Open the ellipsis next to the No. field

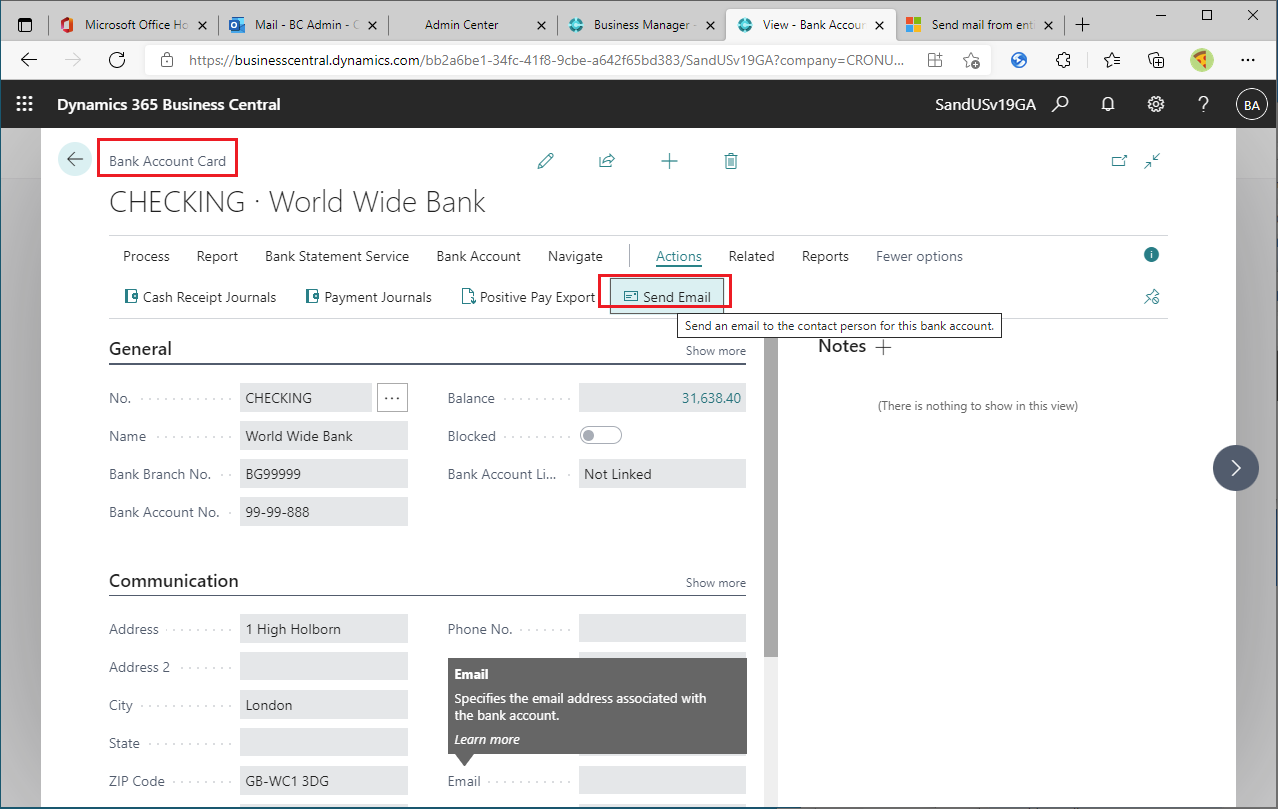coord(392,397)
